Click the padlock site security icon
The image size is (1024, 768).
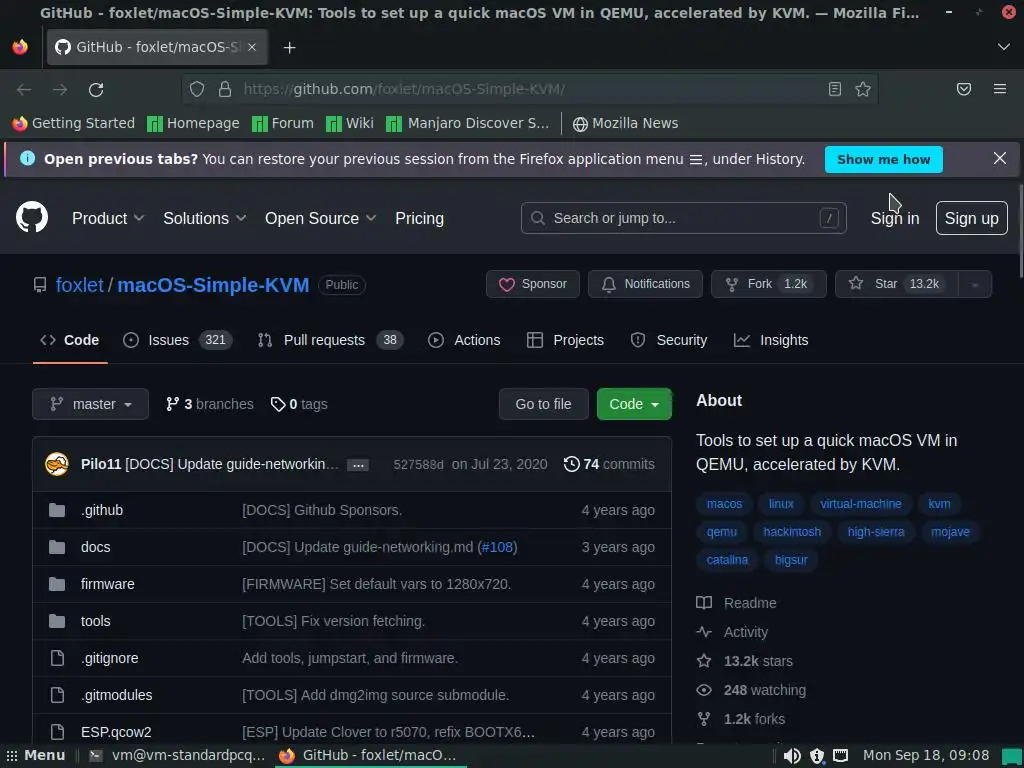click(x=225, y=89)
